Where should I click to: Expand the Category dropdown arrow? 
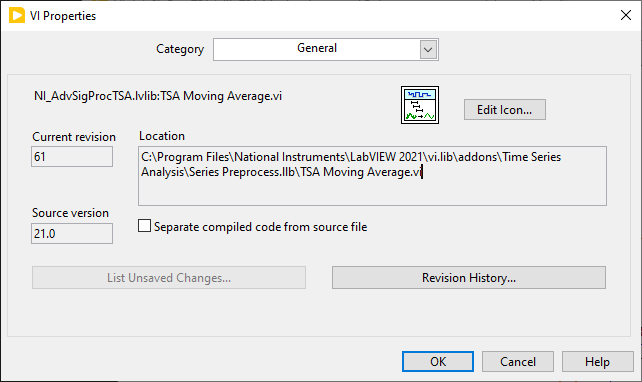(x=428, y=50)
